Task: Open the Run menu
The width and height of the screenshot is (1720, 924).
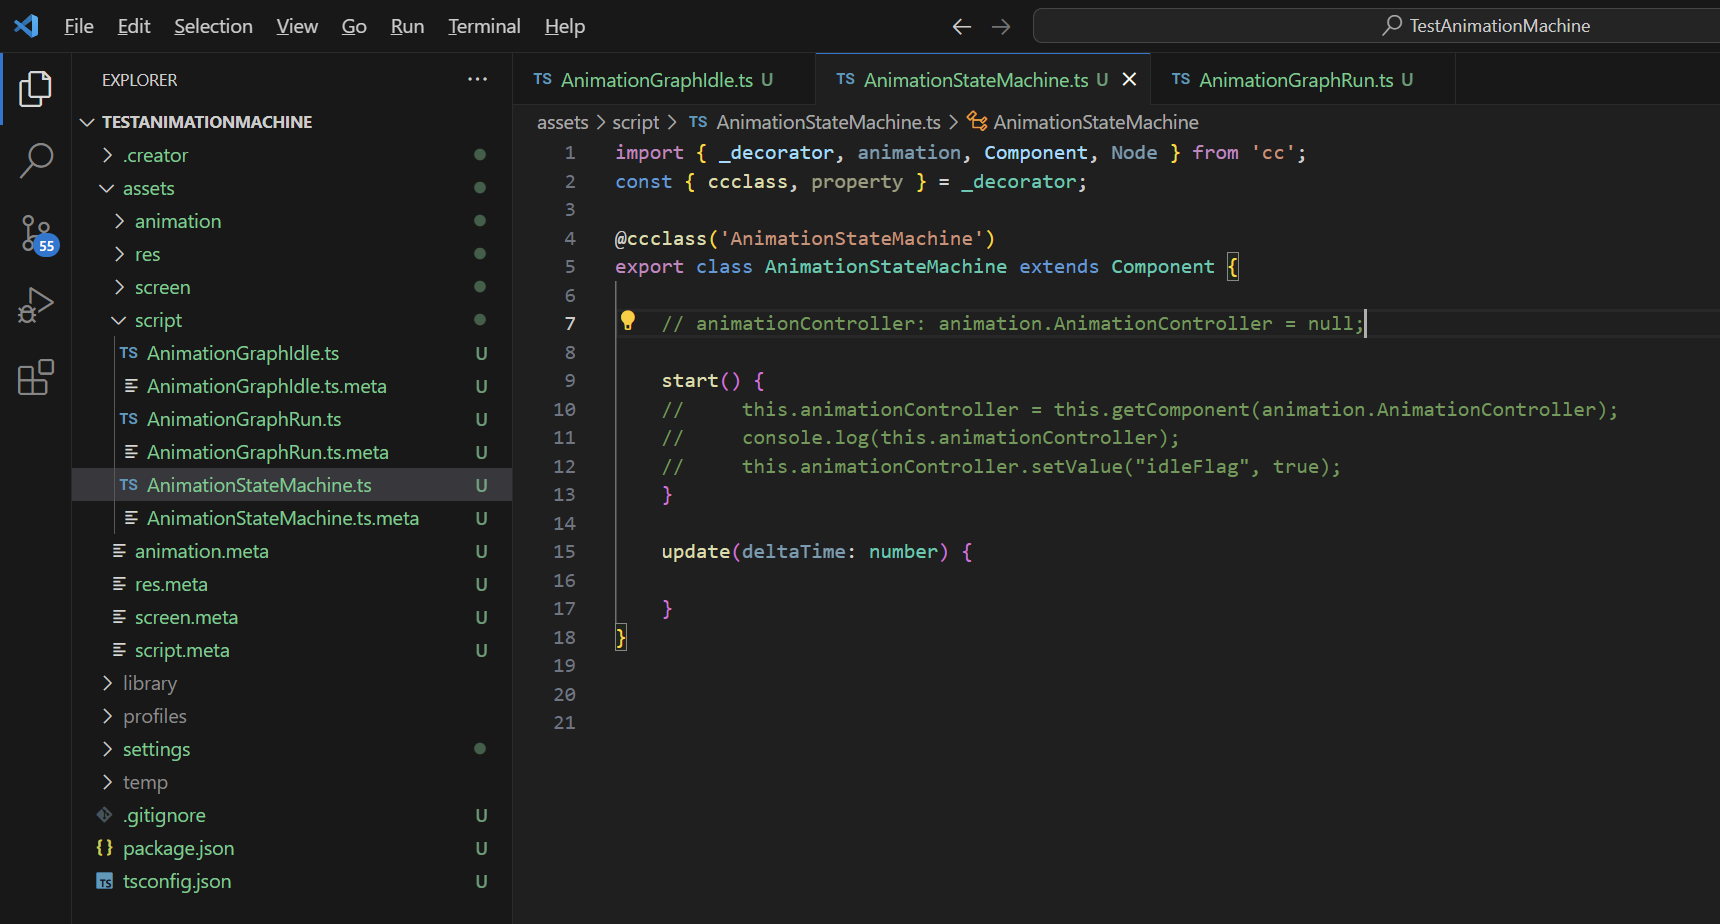Action: click(x=407, y=26)
